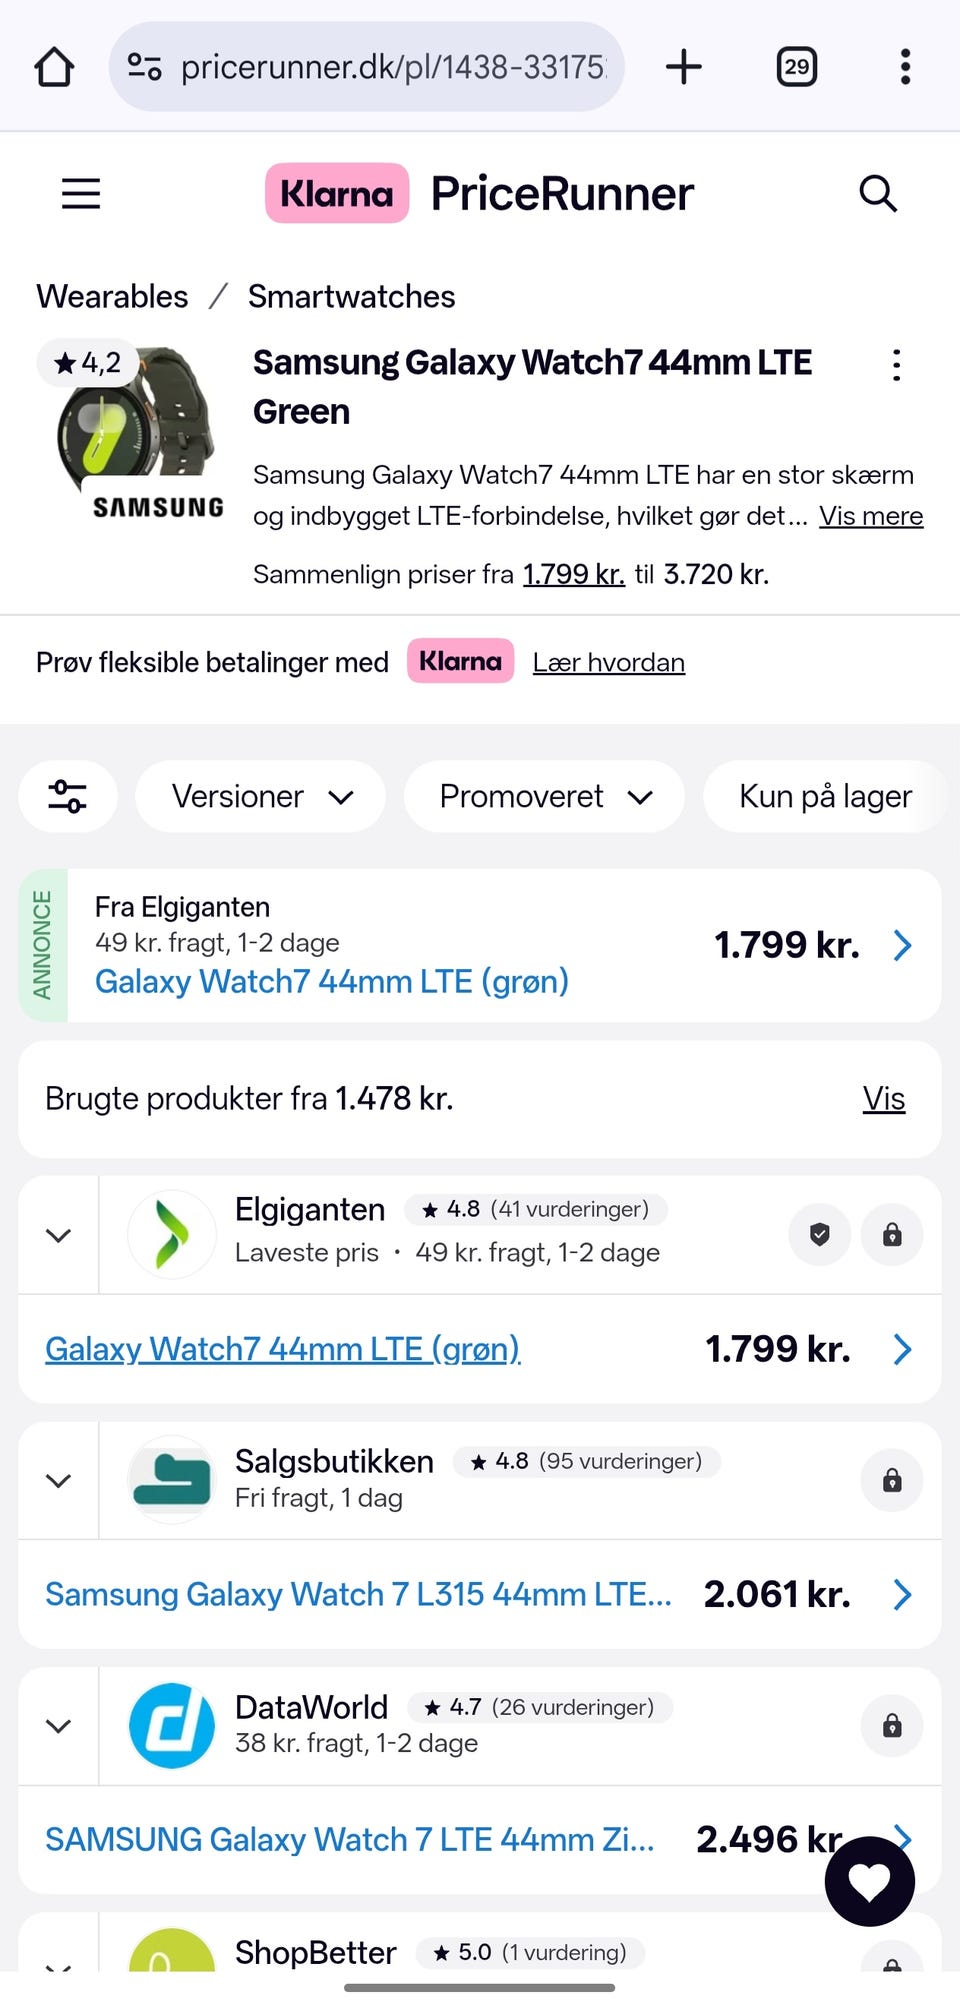Tap the browser home icon

(x=54, y=68)
